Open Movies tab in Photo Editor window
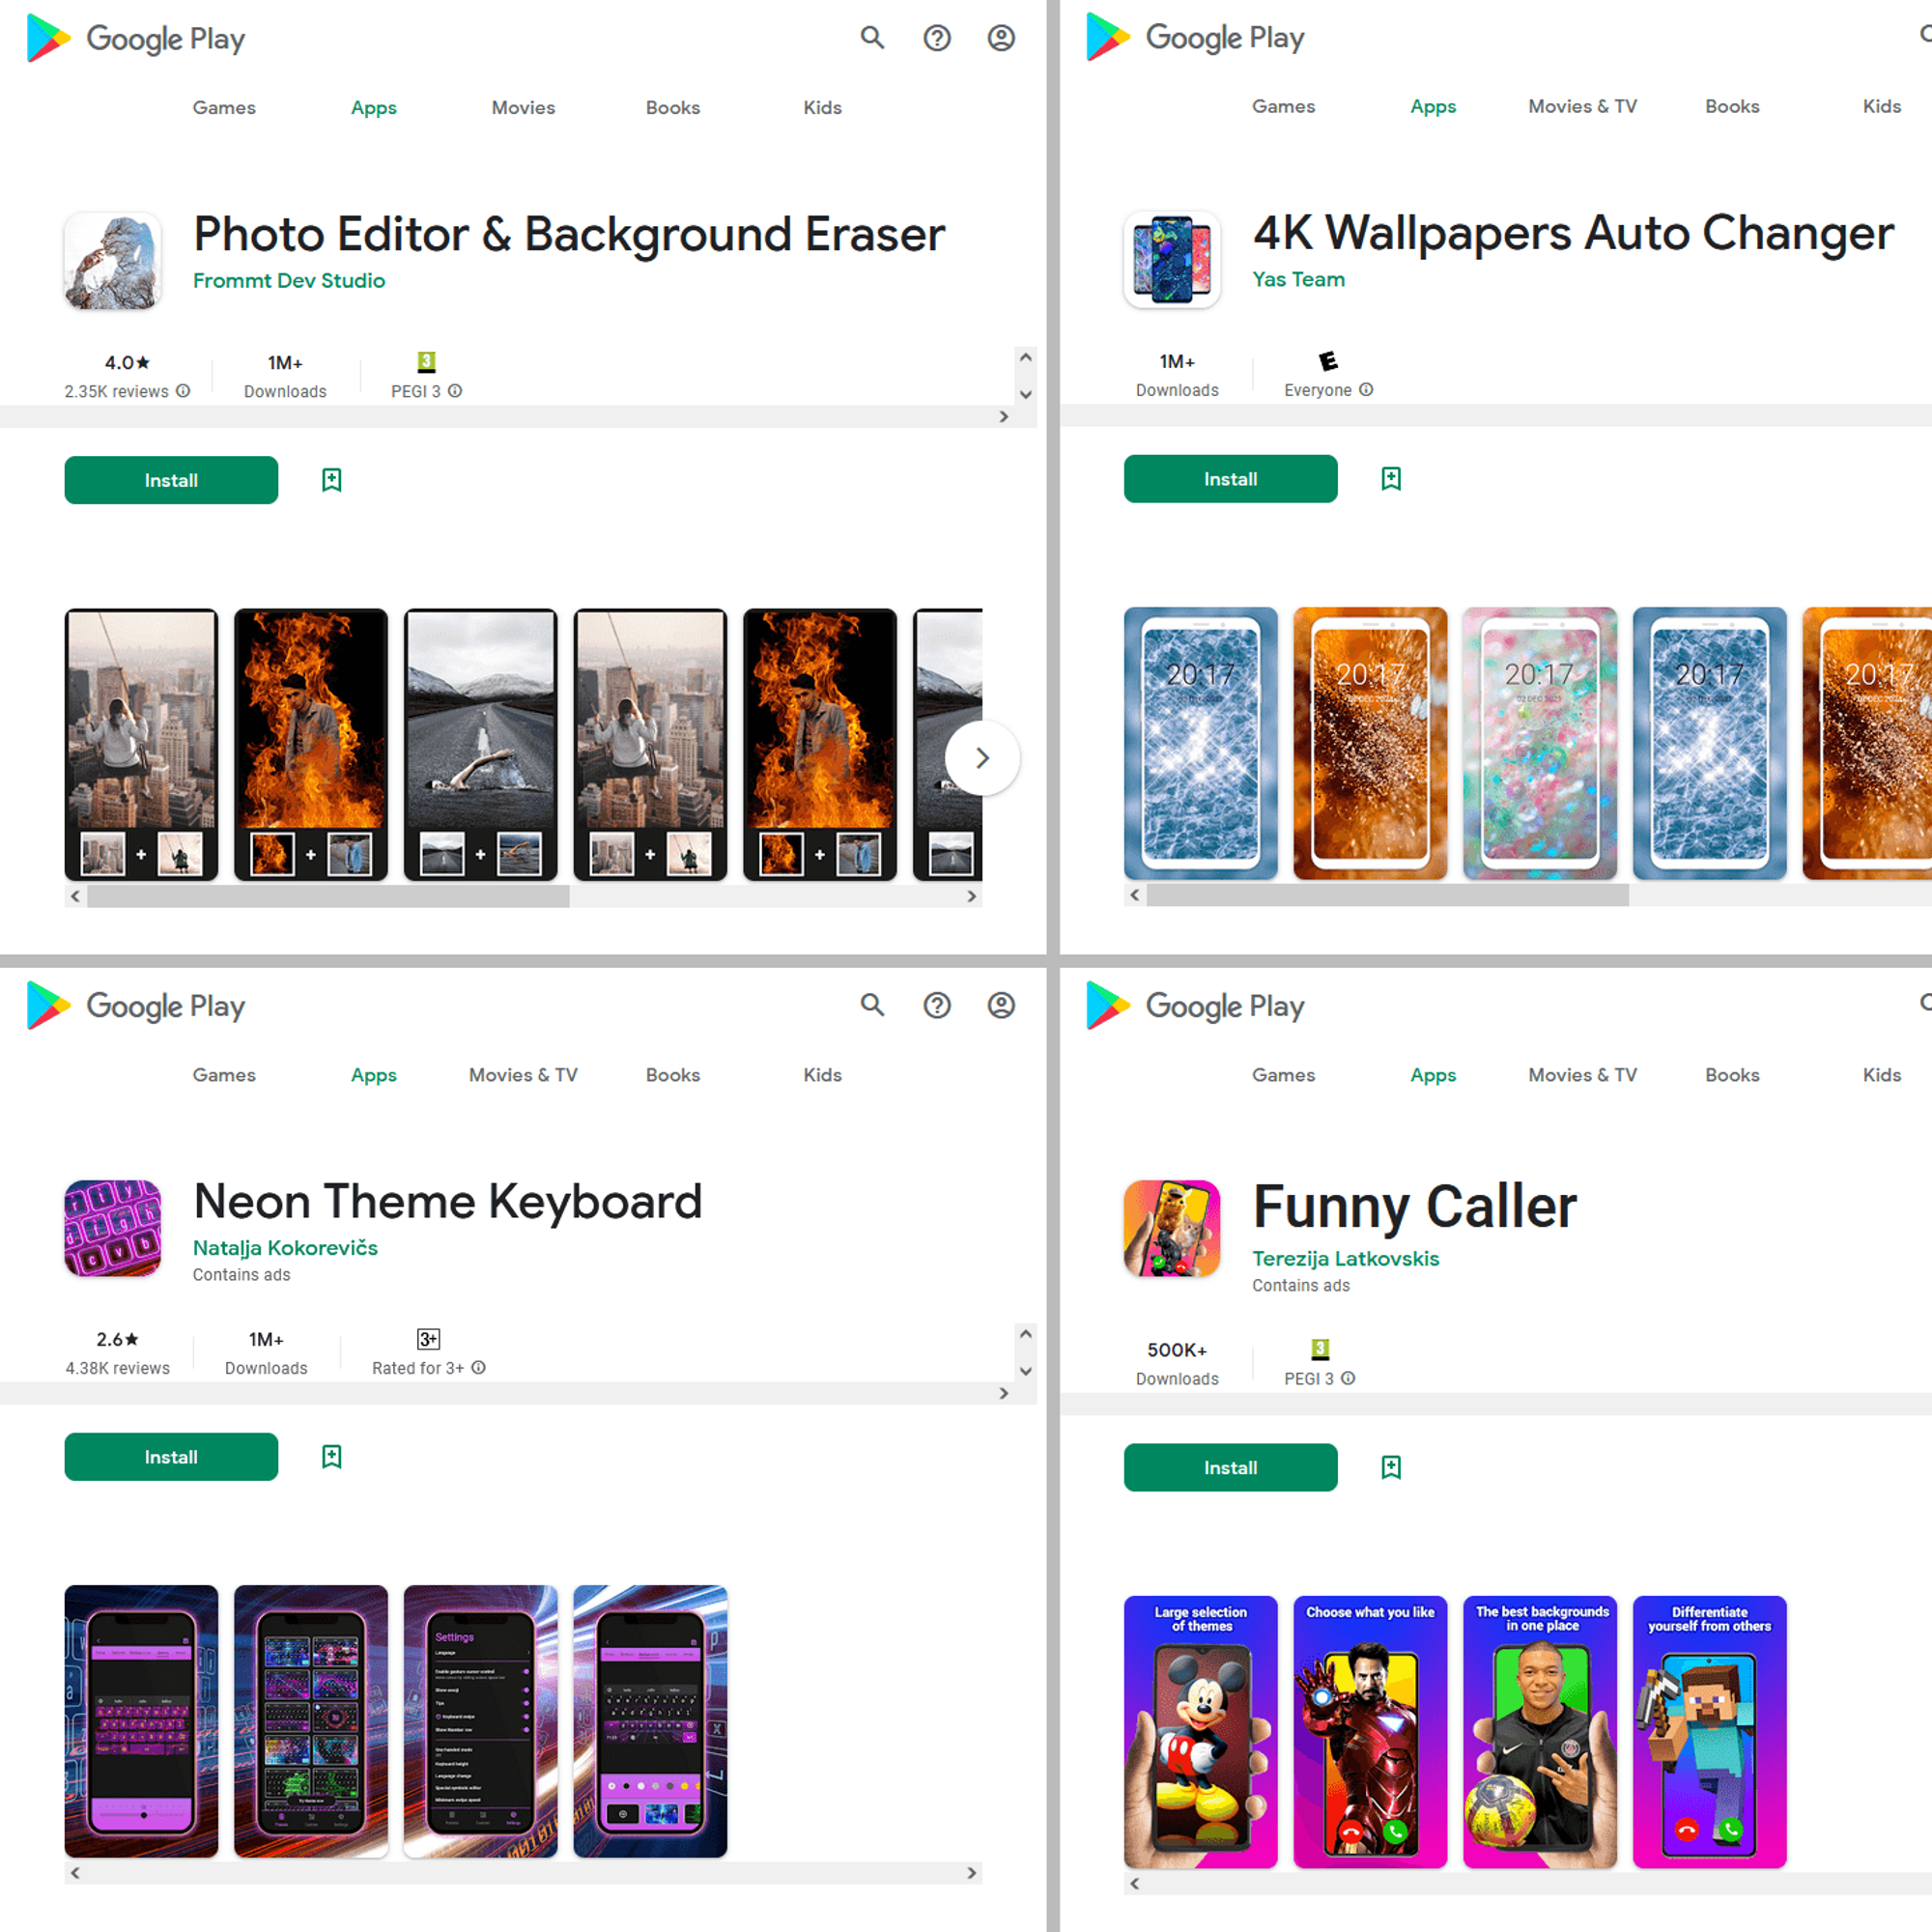This screenshot has width=1932, height=1932. [523, 108]
